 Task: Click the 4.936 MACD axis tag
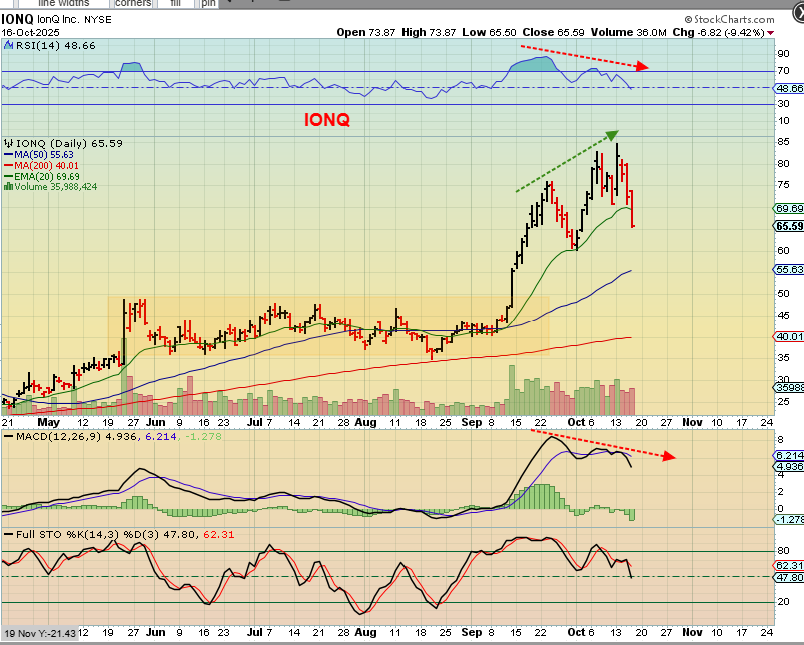click(789, 466)
